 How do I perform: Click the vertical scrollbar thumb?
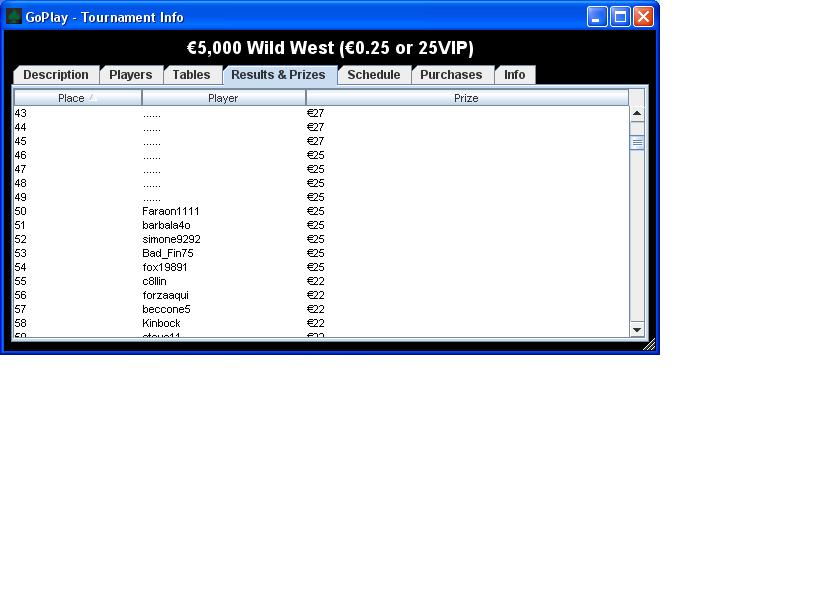pyautogui.click(x=637, y=143)
